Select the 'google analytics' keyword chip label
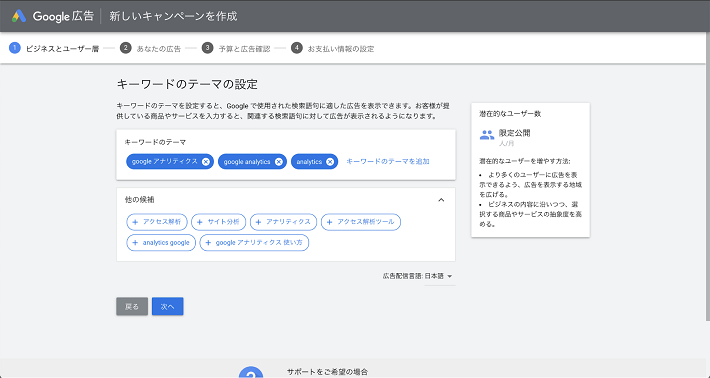This screenshot has height=378, width=710. click(247, 162)
